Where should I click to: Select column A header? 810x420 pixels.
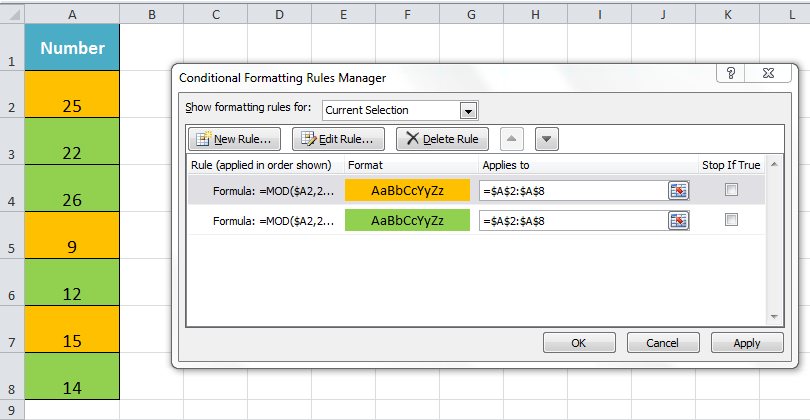(x=72, y=15)
